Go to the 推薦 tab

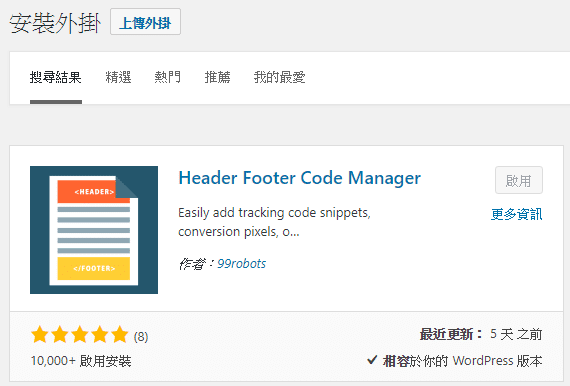pos(217,77)
